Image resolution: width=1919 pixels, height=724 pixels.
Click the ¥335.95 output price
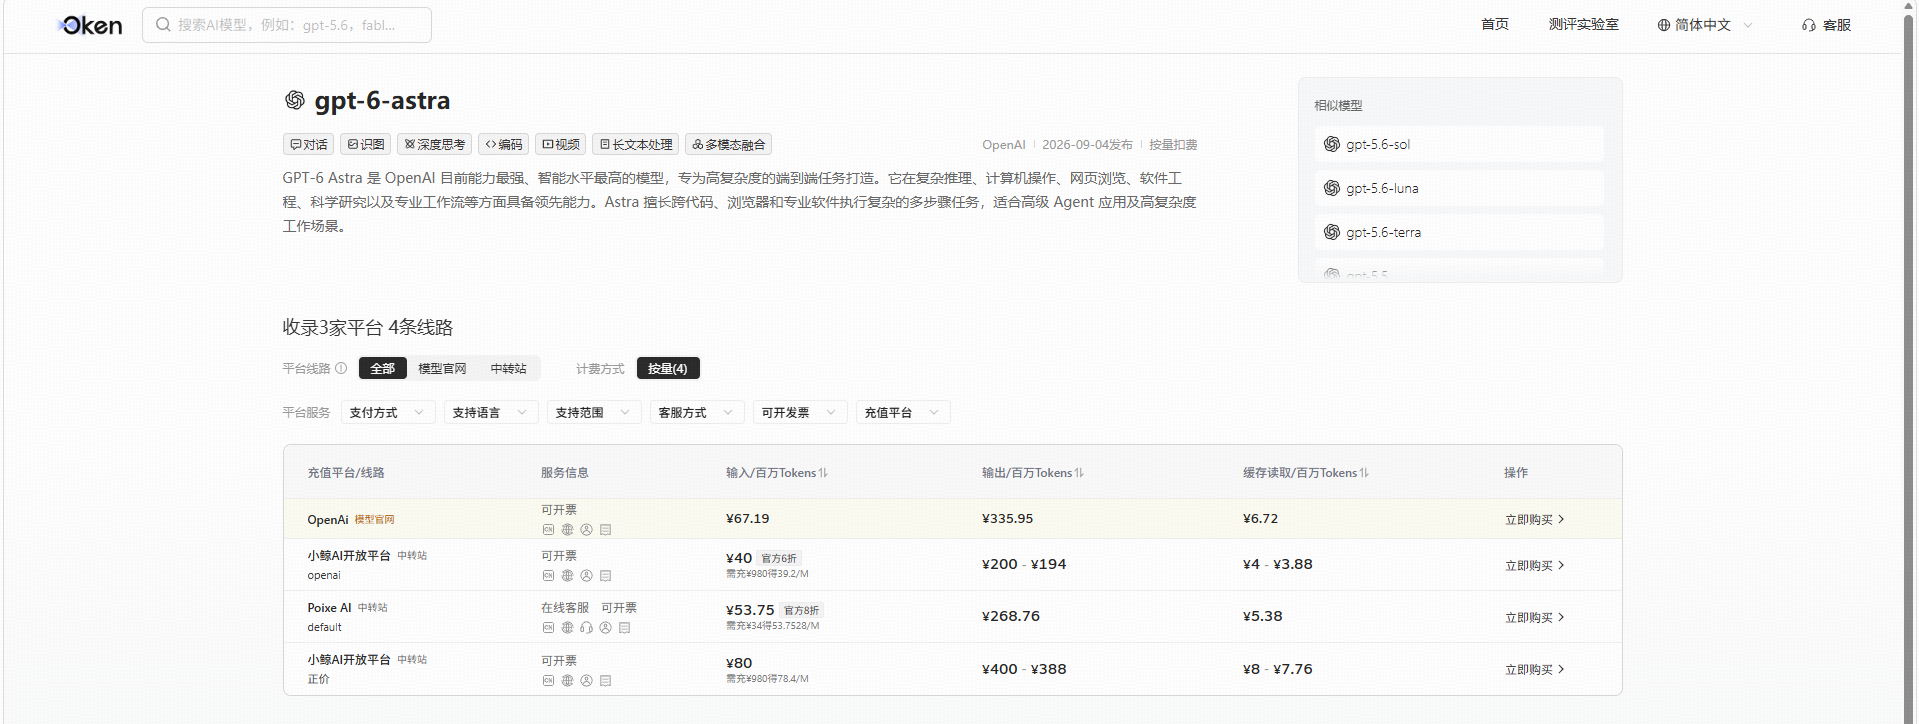point(1008,518)
